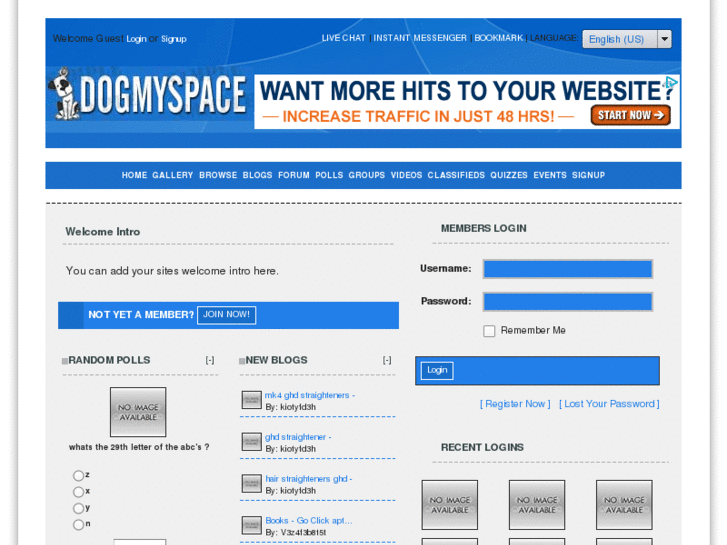Open Quizzes in navigation bar
Image resolution: width=727 pixels, height=545 pixels.
tap(509, 175)
